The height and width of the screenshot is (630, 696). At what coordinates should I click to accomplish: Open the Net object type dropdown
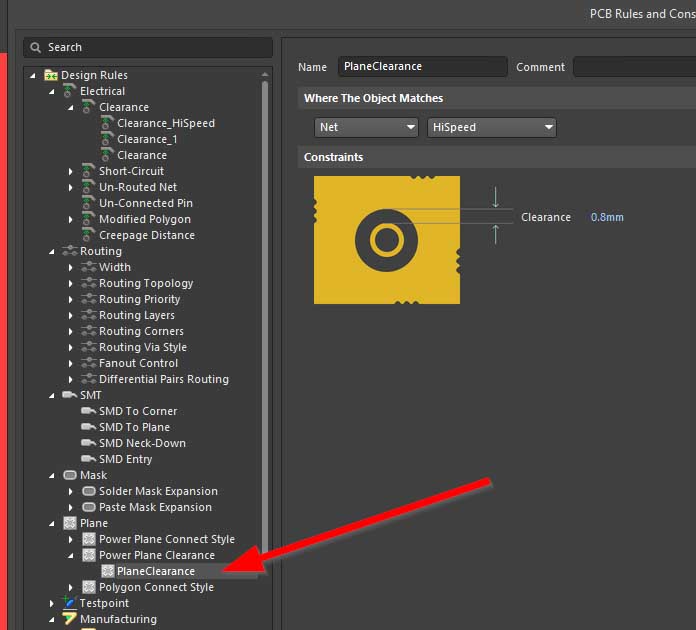366,127
